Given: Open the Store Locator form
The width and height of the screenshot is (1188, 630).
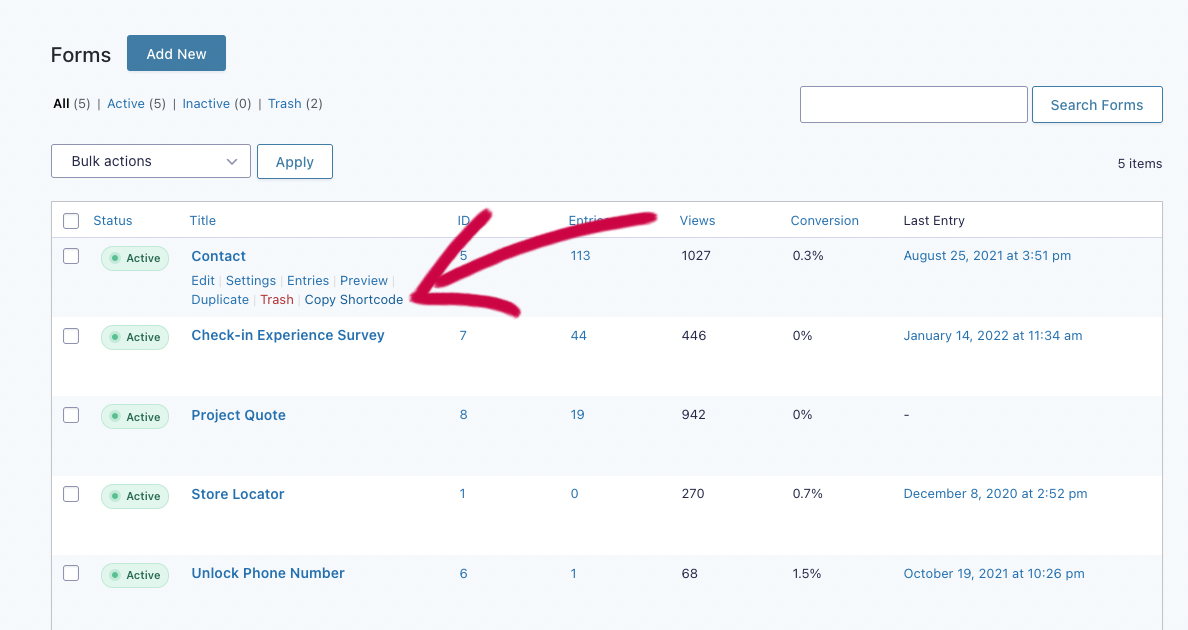Looking at the screenshot, I should [238, 494].
